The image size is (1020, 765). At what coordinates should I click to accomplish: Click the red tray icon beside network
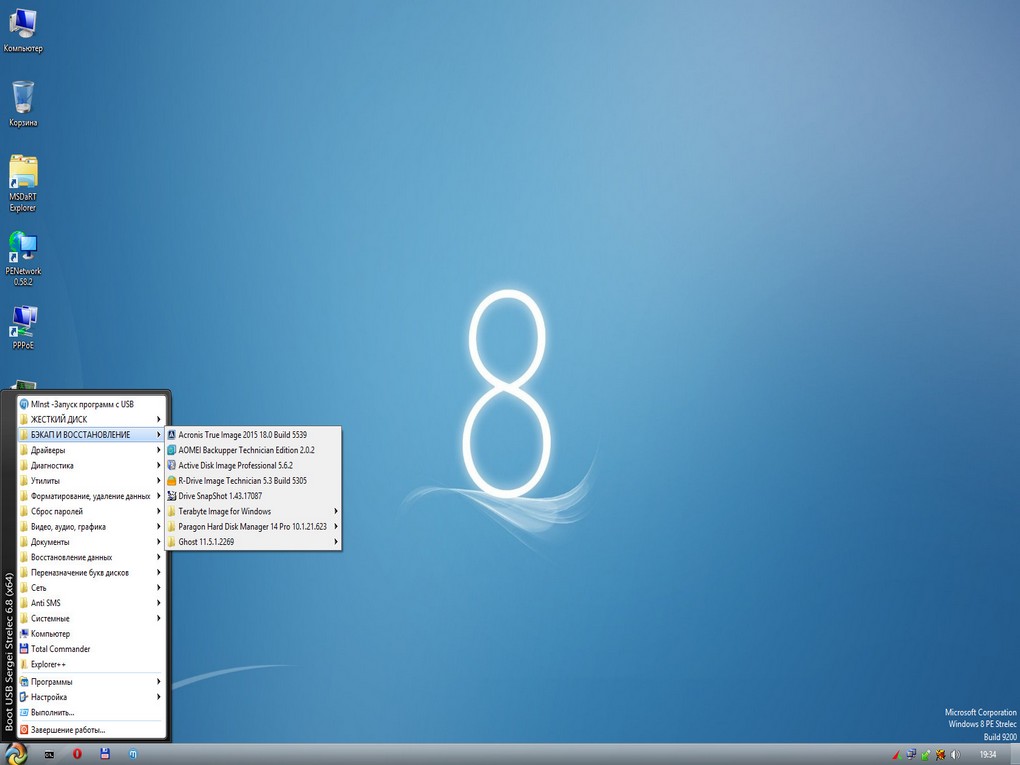point(896,755)
